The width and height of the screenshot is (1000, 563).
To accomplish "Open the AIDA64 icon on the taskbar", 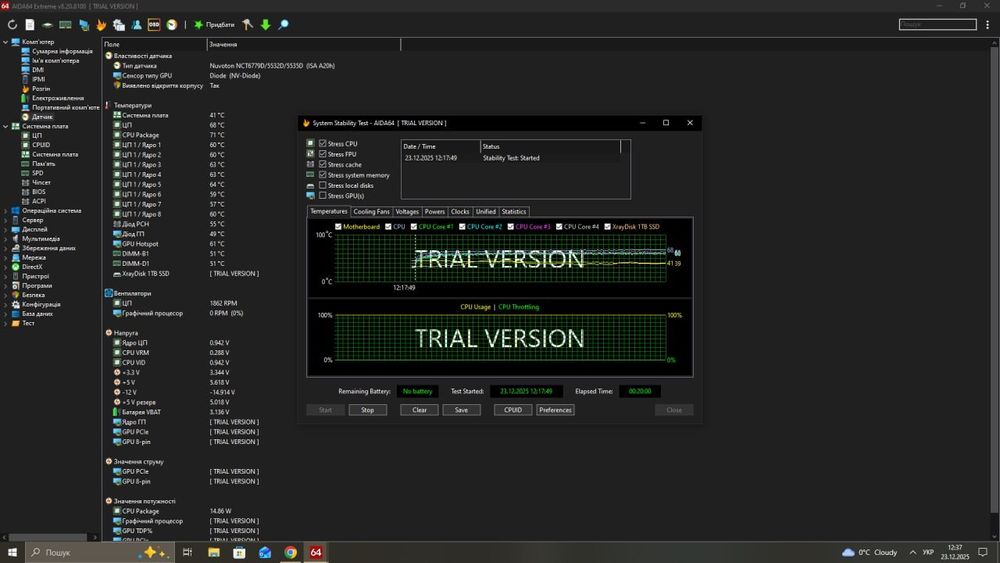I will [316, 552].
